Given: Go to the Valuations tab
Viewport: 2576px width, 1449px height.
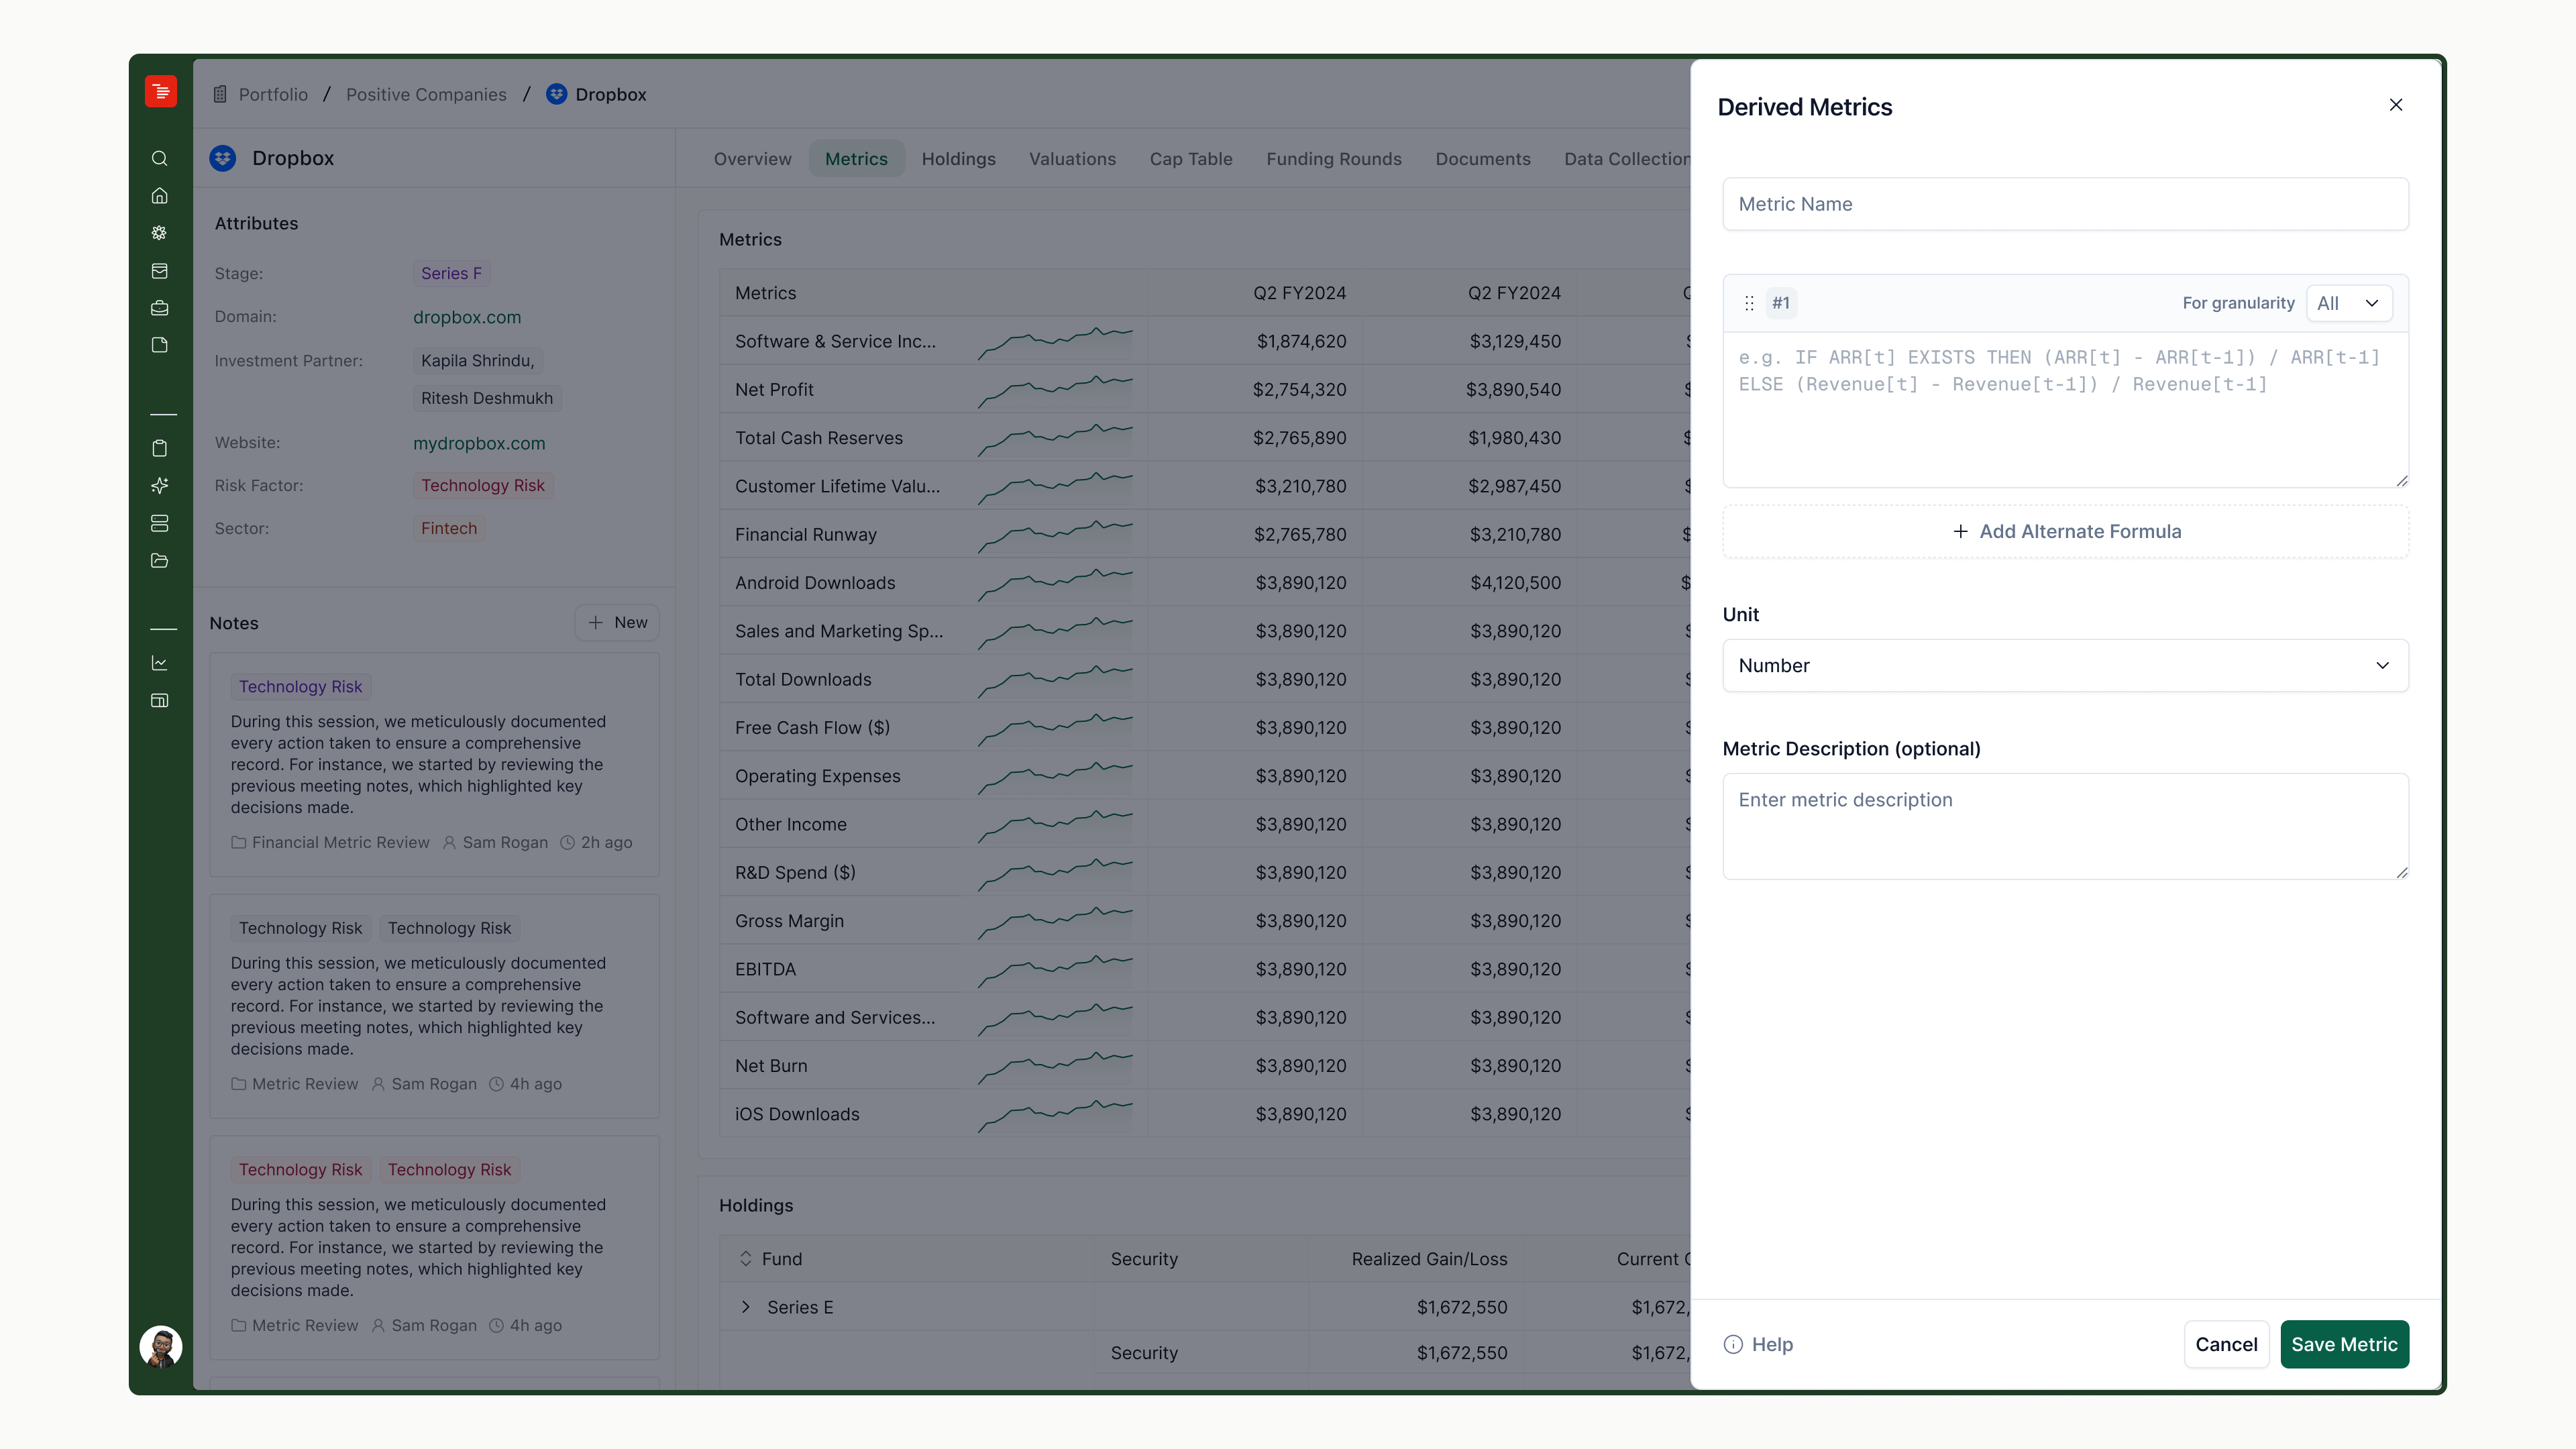Looking at the screenshot, I should tap(1072, 159).
